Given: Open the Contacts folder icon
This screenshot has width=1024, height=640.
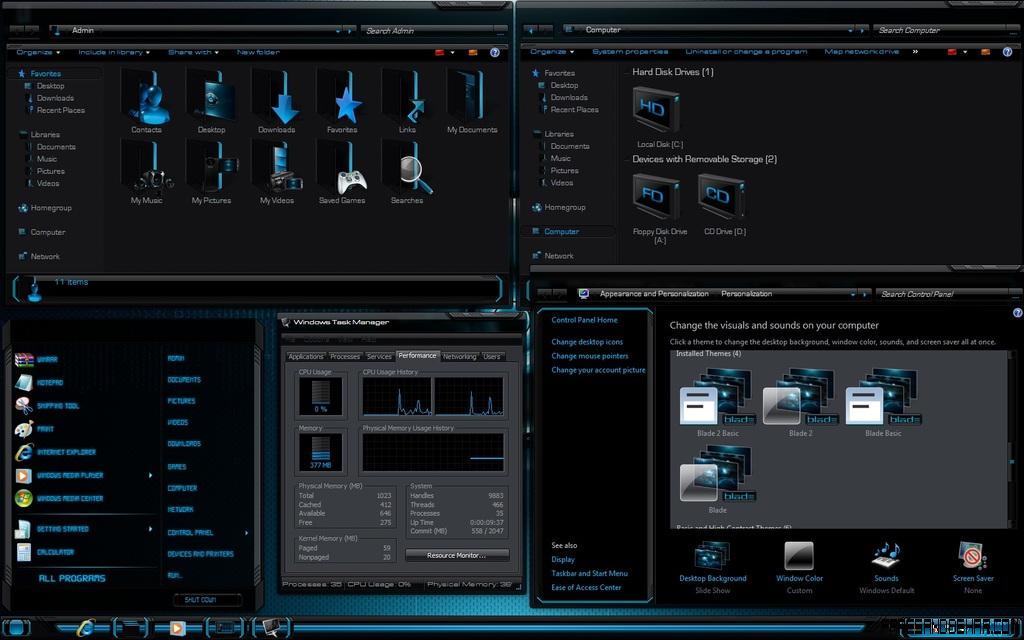Looking at the screenshot, I should tap(146, 101).
